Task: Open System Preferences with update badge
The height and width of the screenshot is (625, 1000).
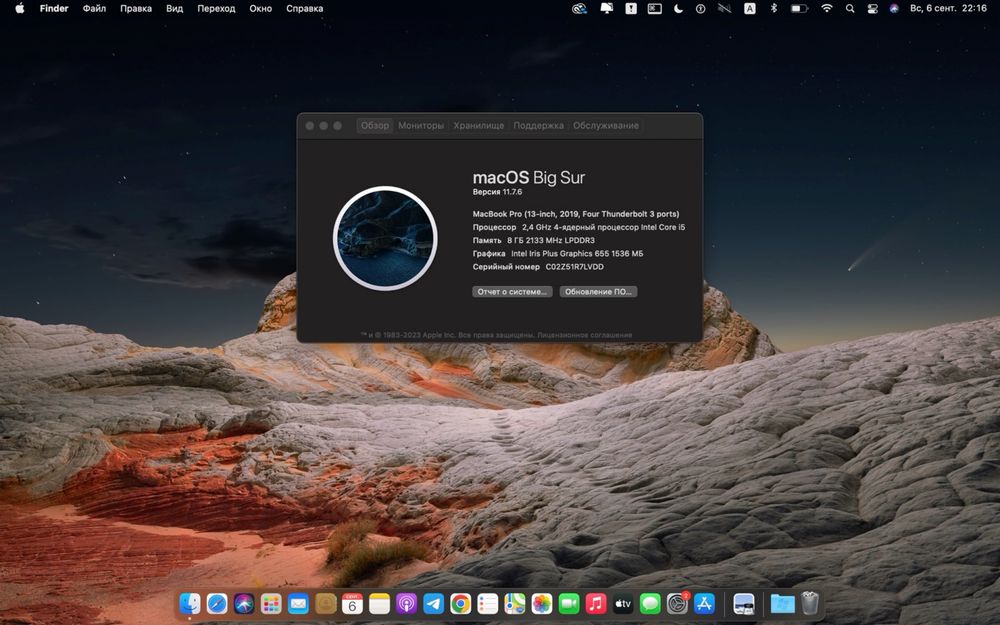Action: [677, 603]
